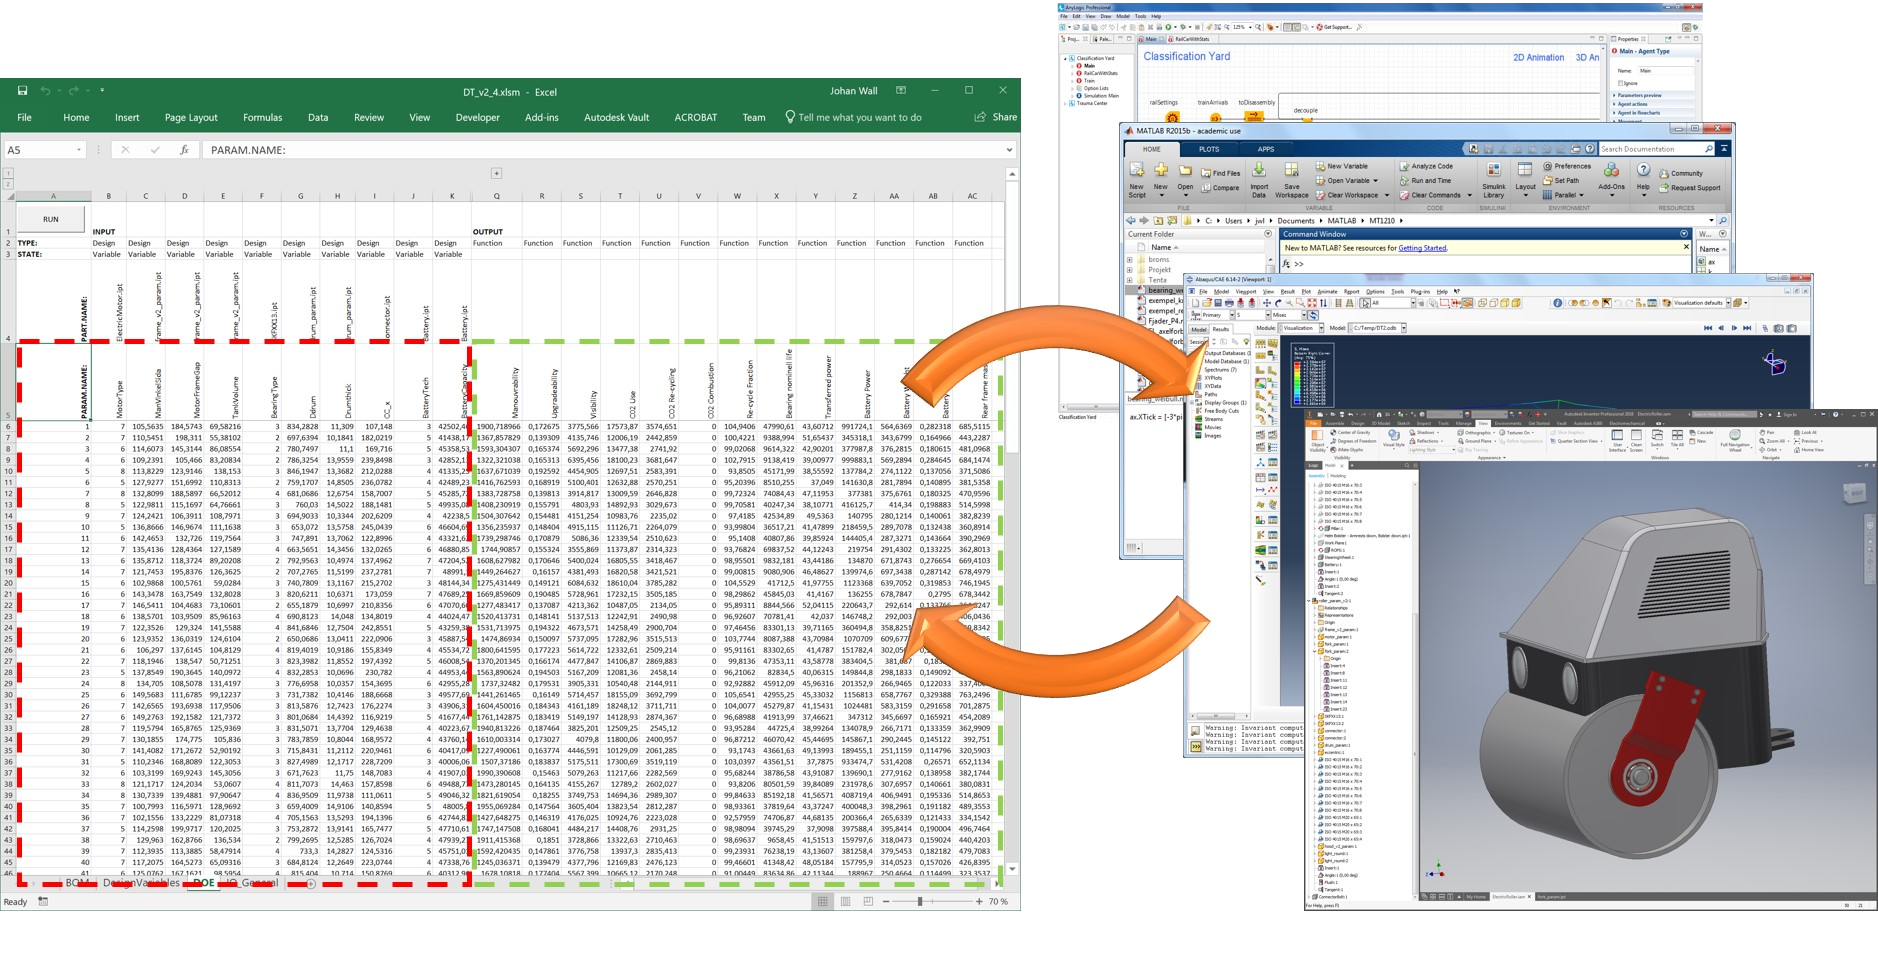Image resolution: width=1878 pixels, height=957 pixels.
Task: Click the Getting Started link in MATLAB
Action: (1422, 248)
